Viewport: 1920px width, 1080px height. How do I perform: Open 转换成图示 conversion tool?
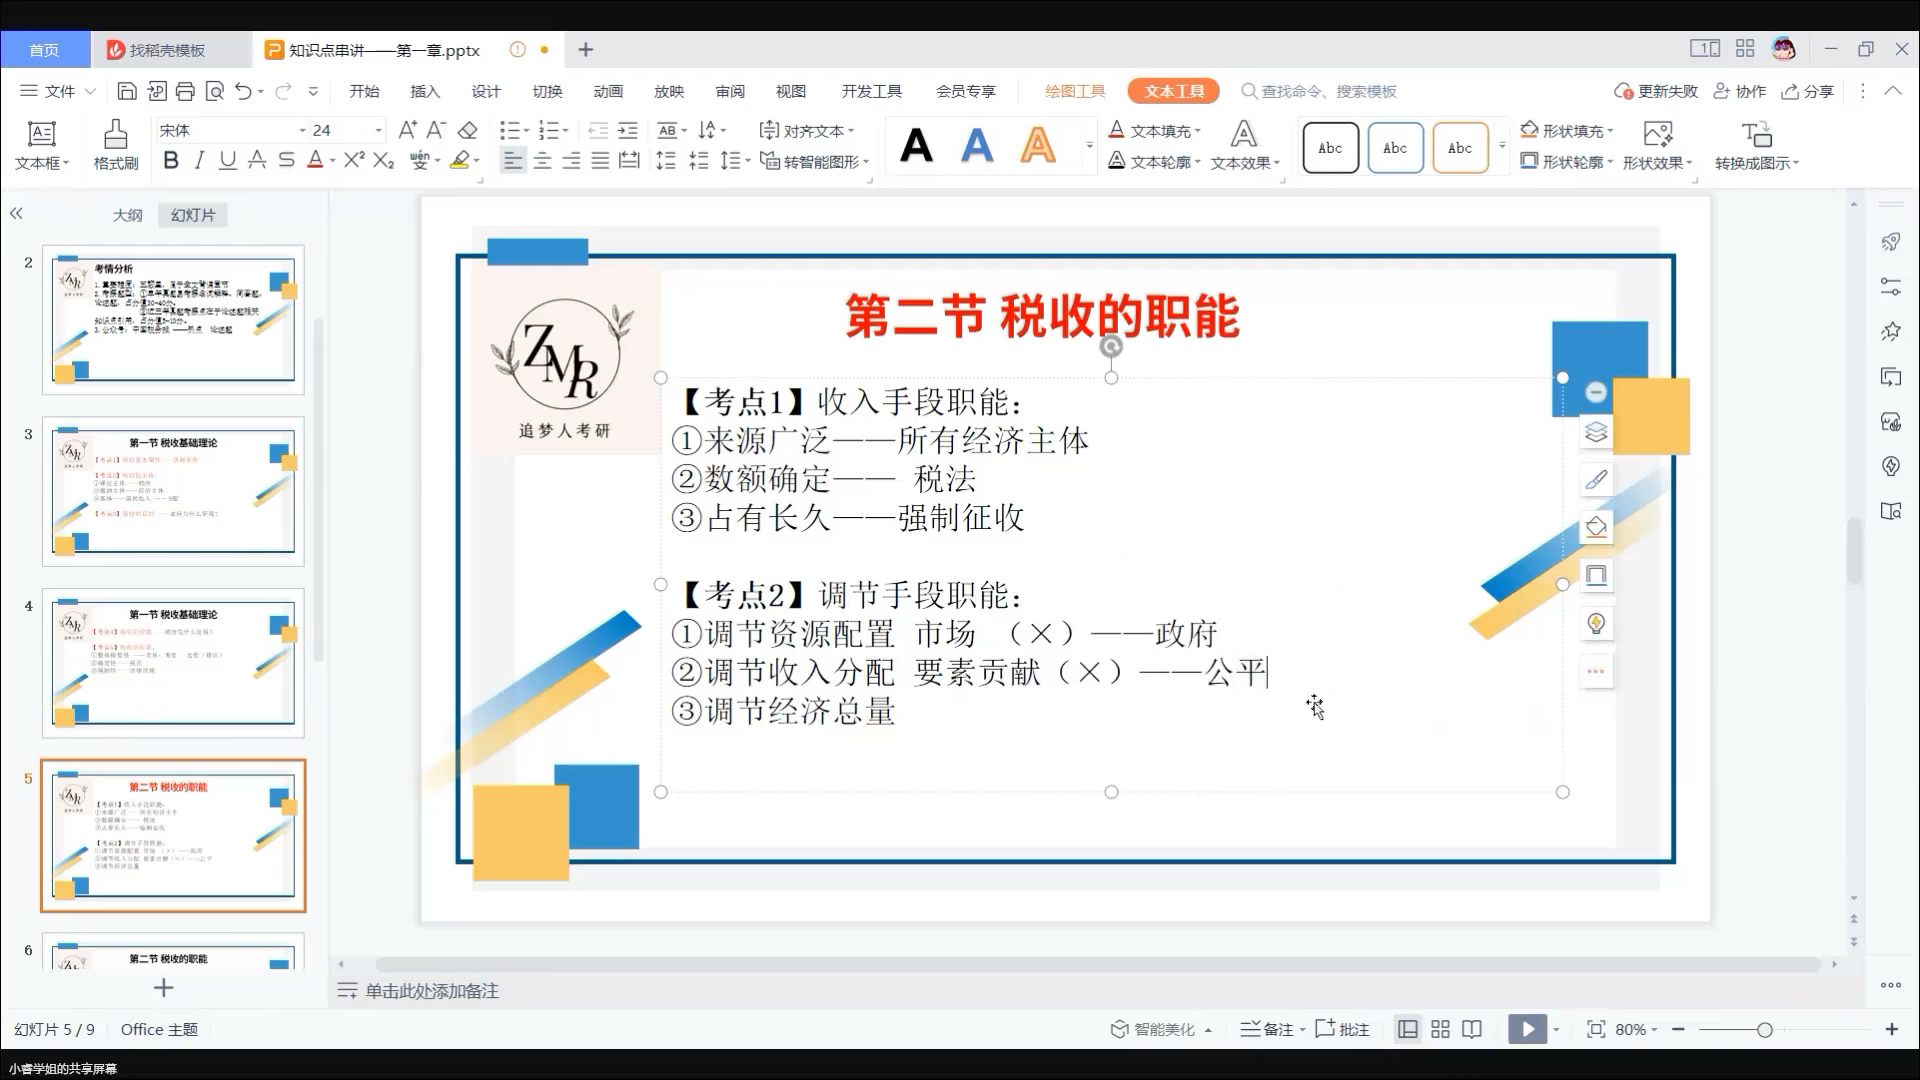pyautogui.click(x=1755, y=143)
